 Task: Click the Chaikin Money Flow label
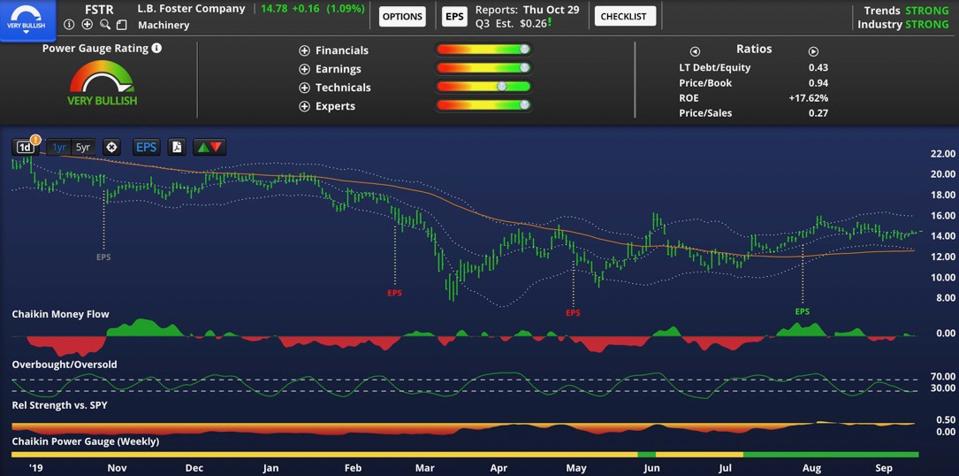tap(61, 314)
